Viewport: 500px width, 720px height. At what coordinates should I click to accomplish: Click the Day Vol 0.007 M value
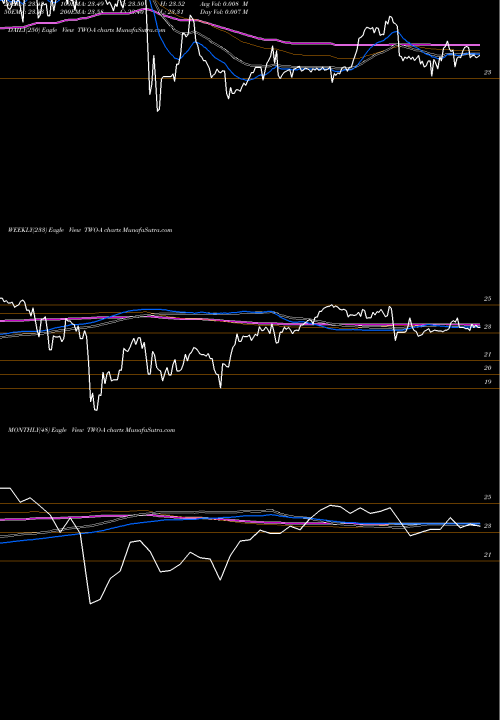224,12
